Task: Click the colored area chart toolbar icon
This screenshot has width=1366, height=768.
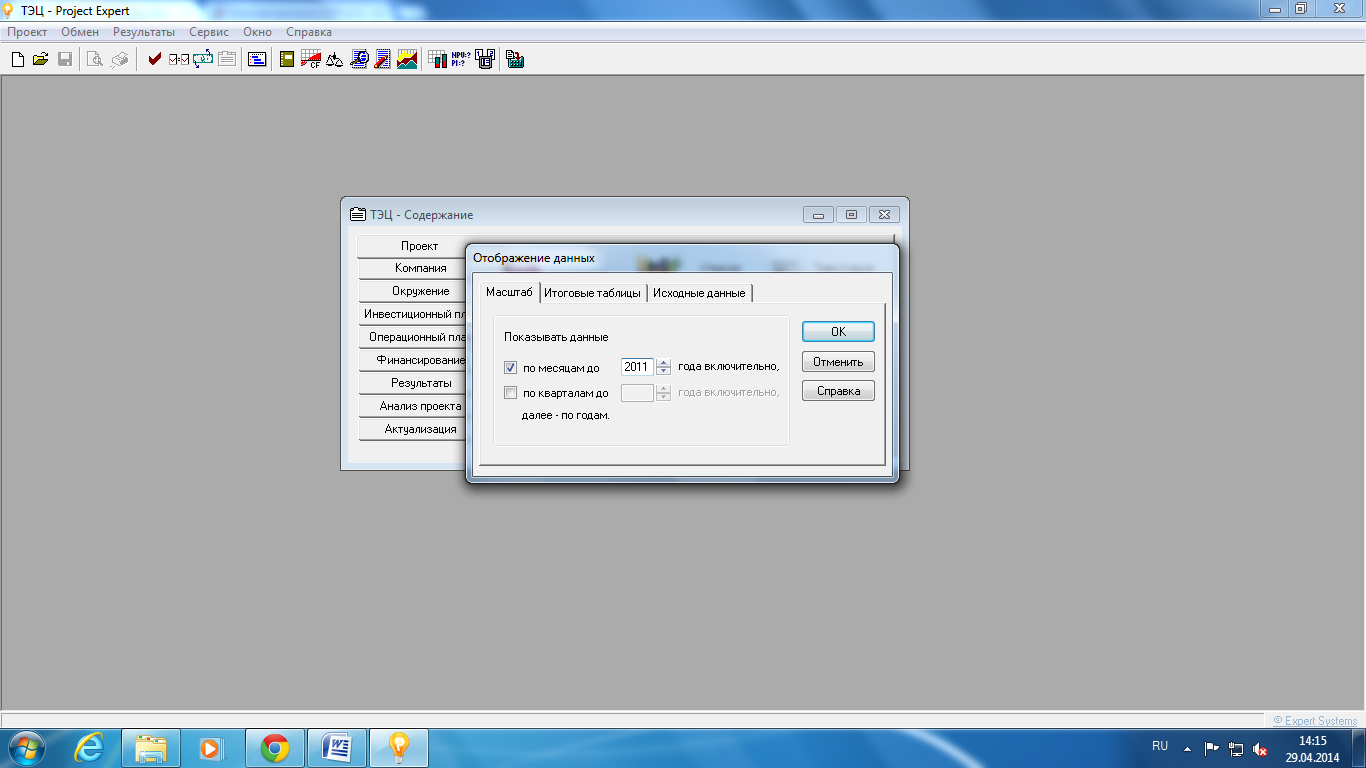Action: 407,60
